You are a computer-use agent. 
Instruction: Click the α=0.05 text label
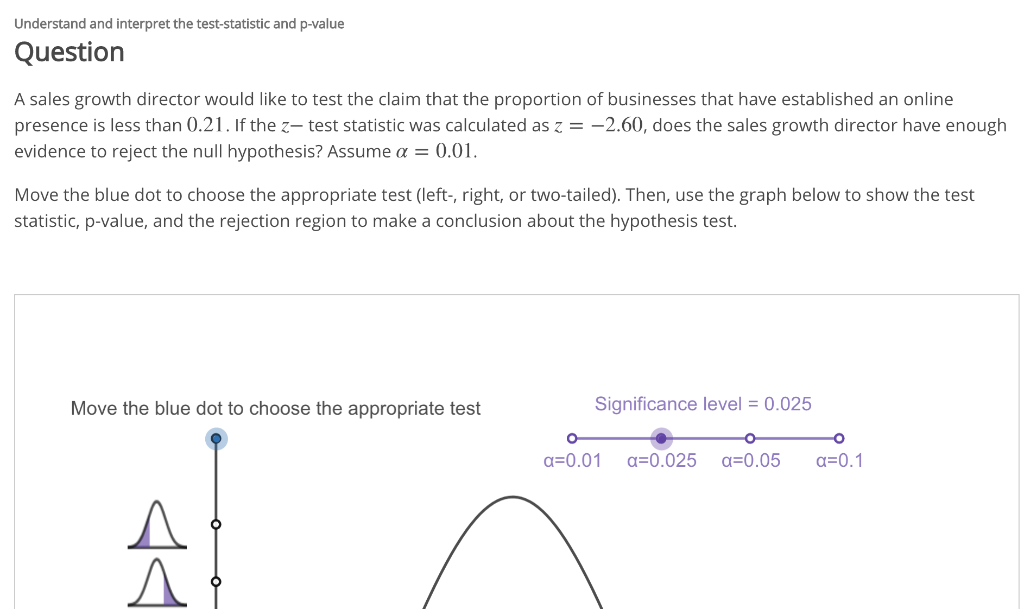750,461
